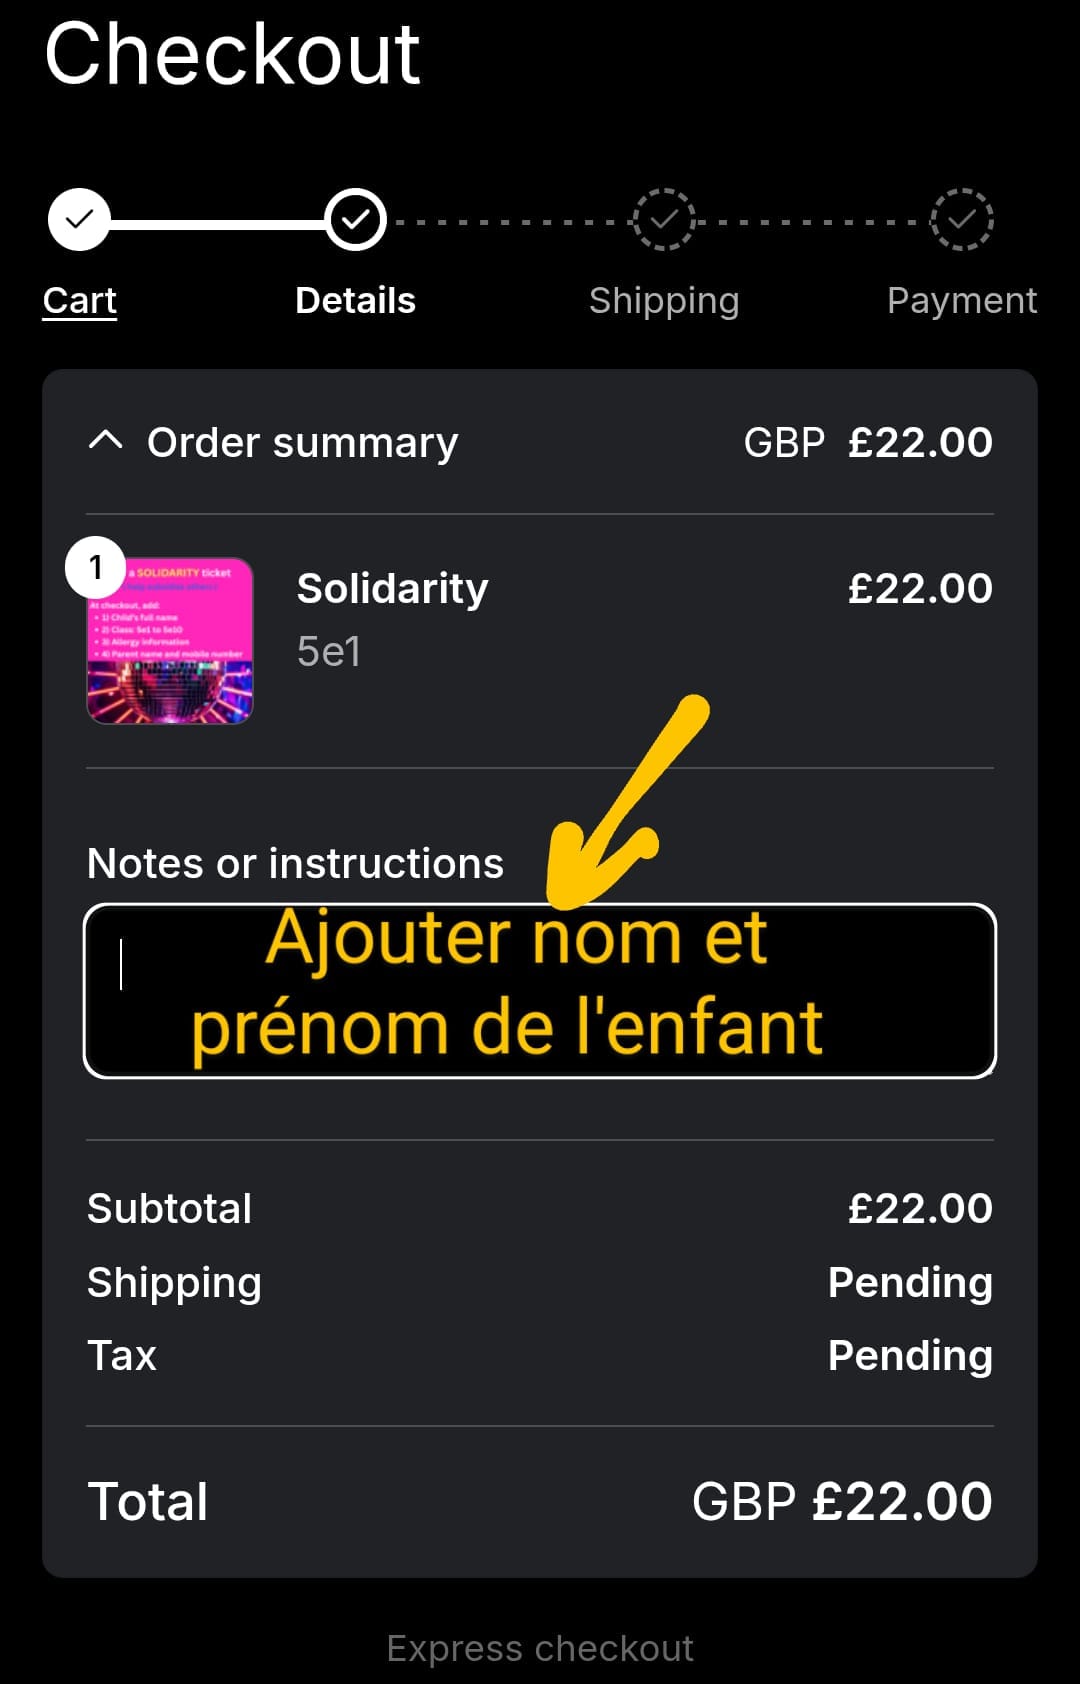
Task: Click the quantity badge on ticket image
Action: pyautogui.click(x=95, y=567)
